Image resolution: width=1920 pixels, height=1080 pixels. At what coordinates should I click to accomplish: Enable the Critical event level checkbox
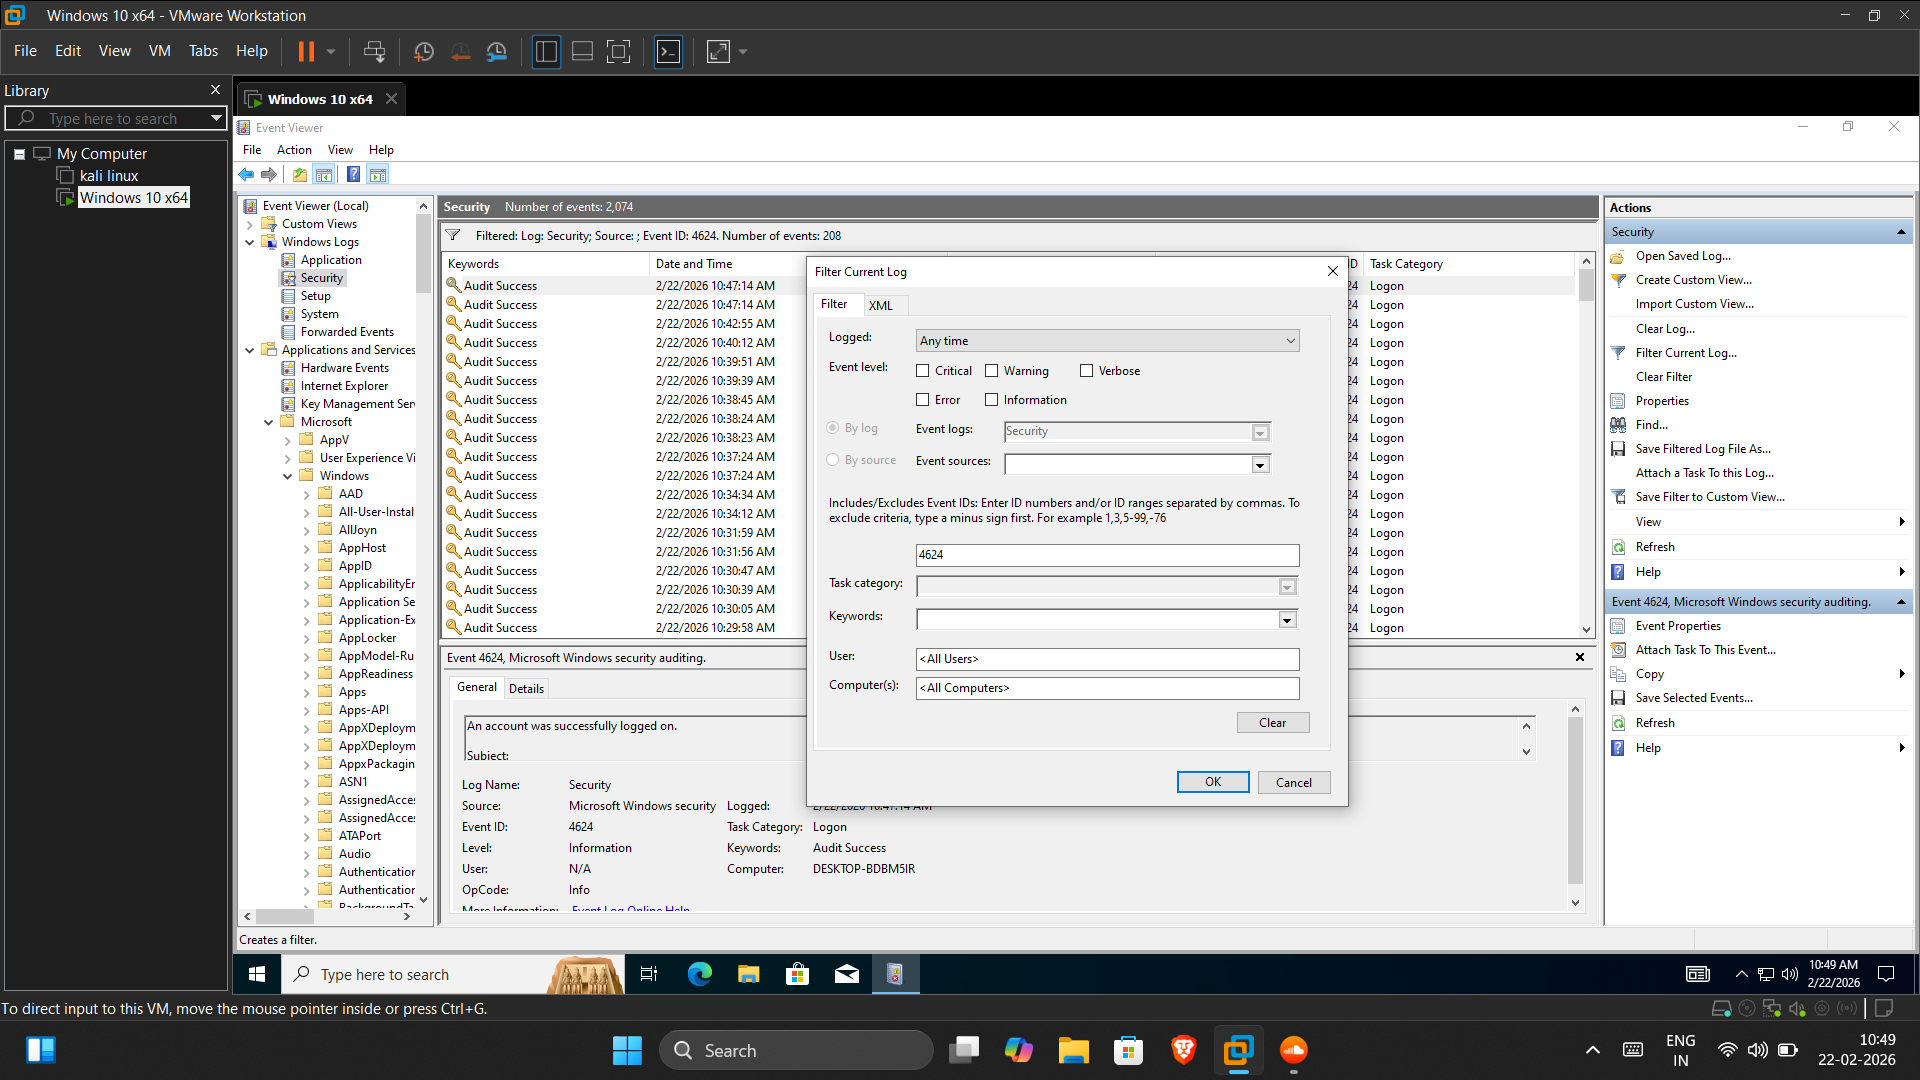coord(923,371)
